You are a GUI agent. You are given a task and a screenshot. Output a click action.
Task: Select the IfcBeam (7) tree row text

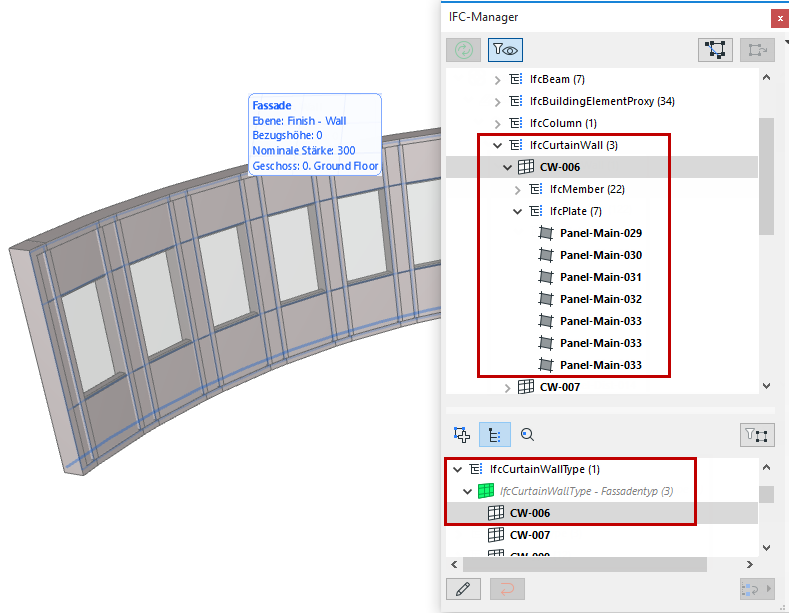(x=557, y=80)
